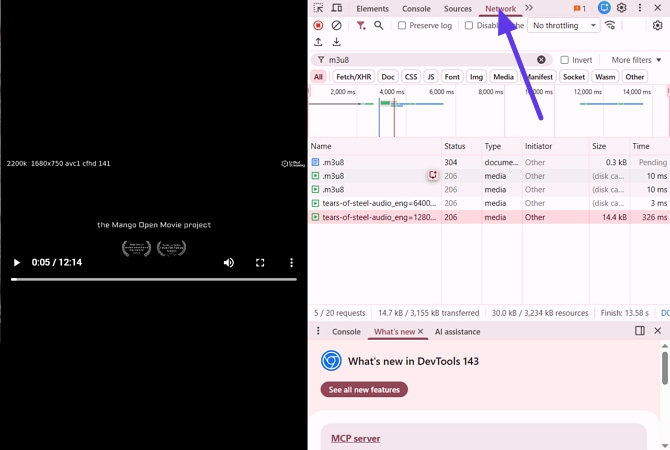The width and height of the screenshot is (670, 450).
Task: Click the drawer vertical scrollbar
Action: point(664,368)
